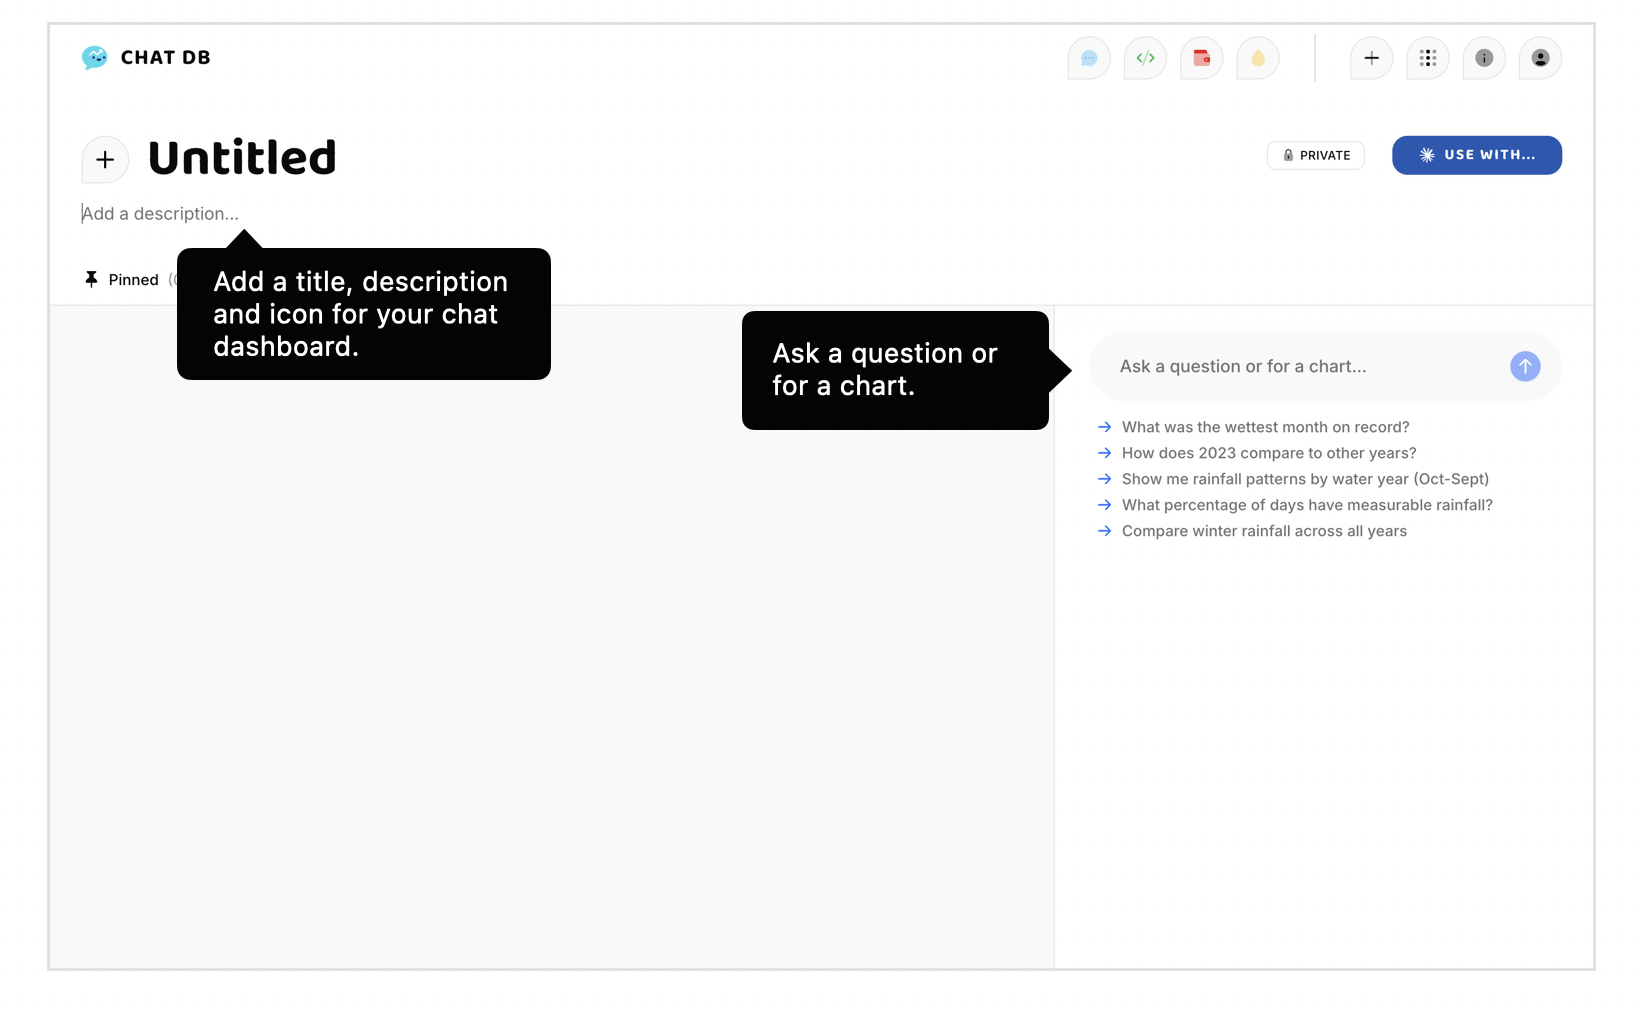
Task: Expand the Use With menu
Action: tap(1476, 155)
